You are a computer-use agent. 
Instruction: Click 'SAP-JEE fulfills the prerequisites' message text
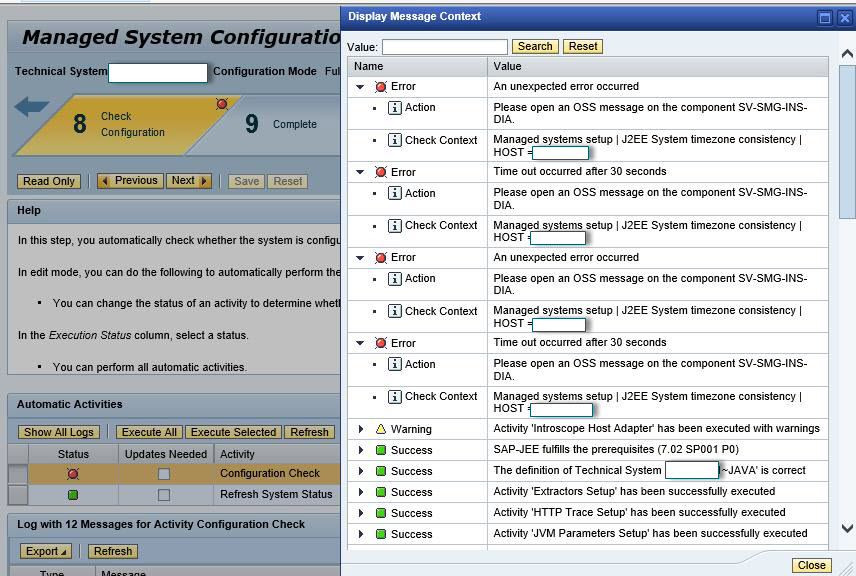616,449
